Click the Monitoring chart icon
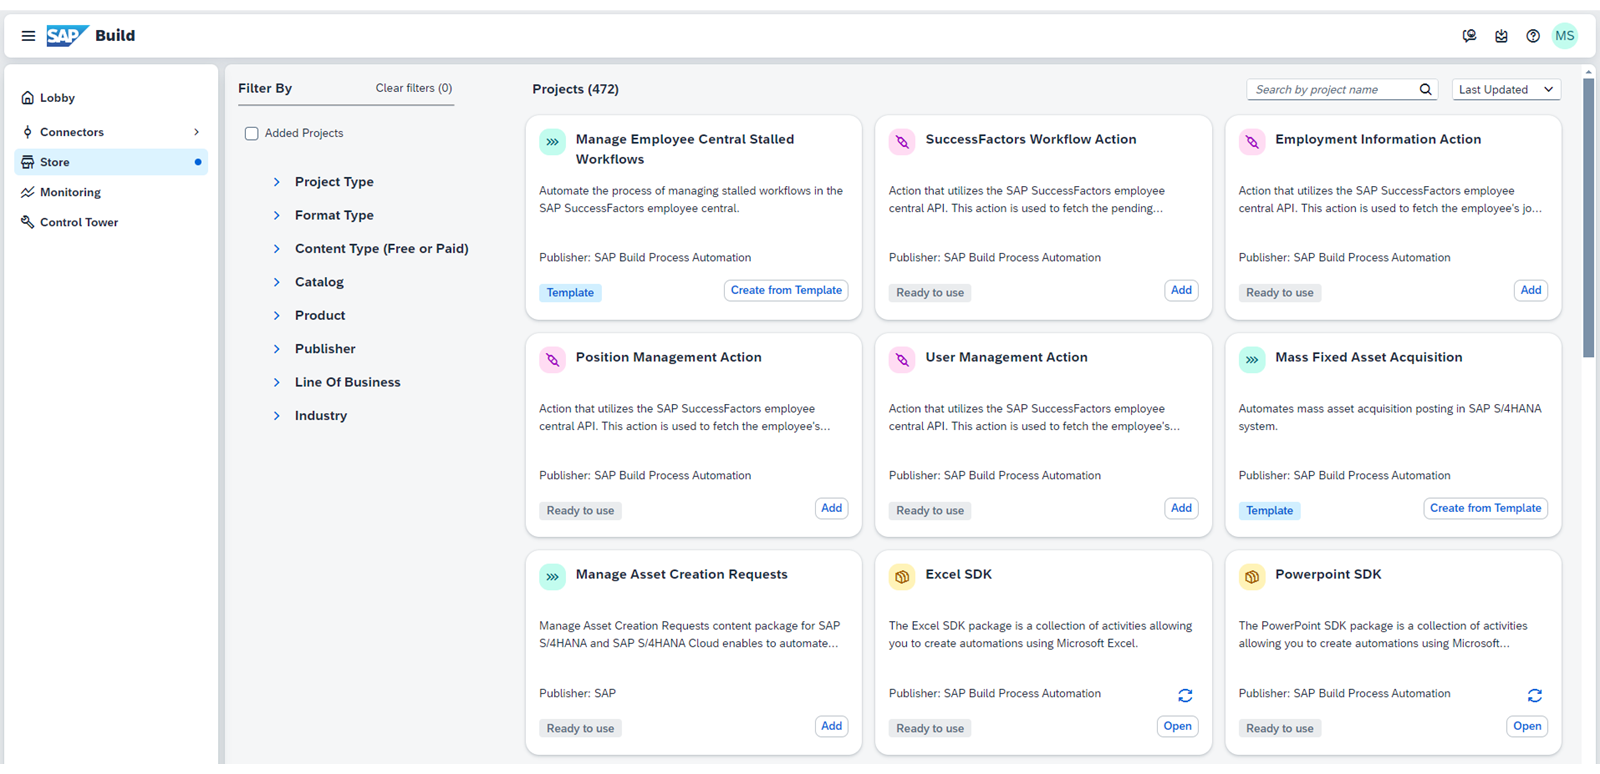The image size is (1600, 774). [x=28, y=192]
